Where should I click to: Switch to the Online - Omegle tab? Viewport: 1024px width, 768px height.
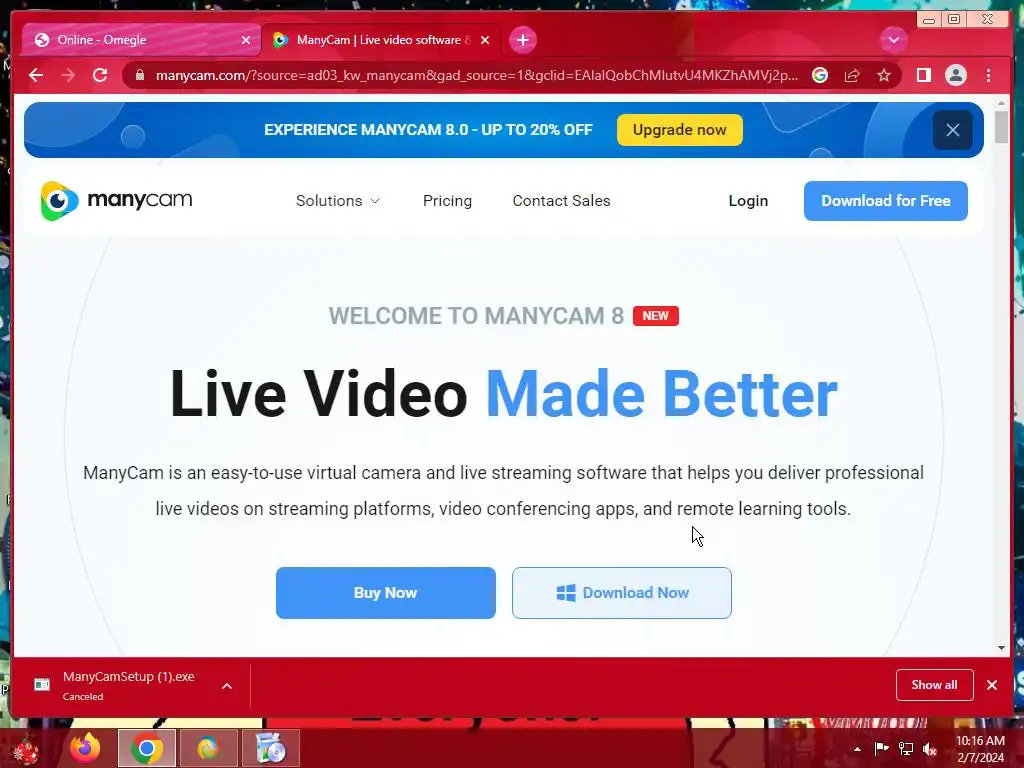click(x=140, y=40)
